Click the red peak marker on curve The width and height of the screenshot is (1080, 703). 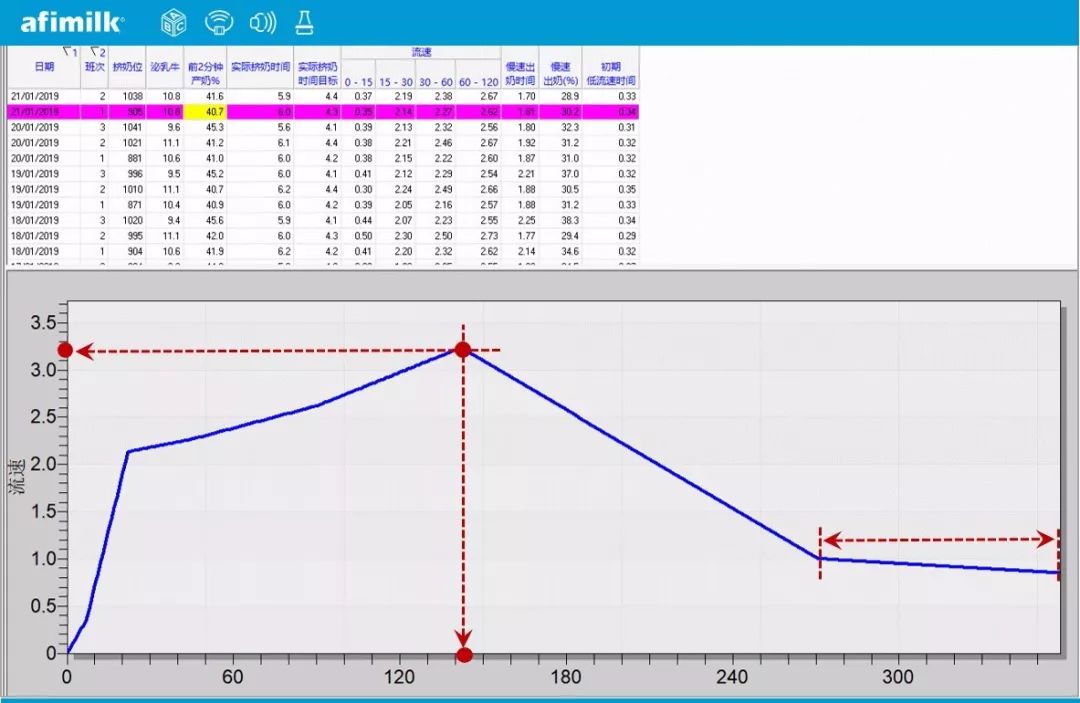[463, 349]
